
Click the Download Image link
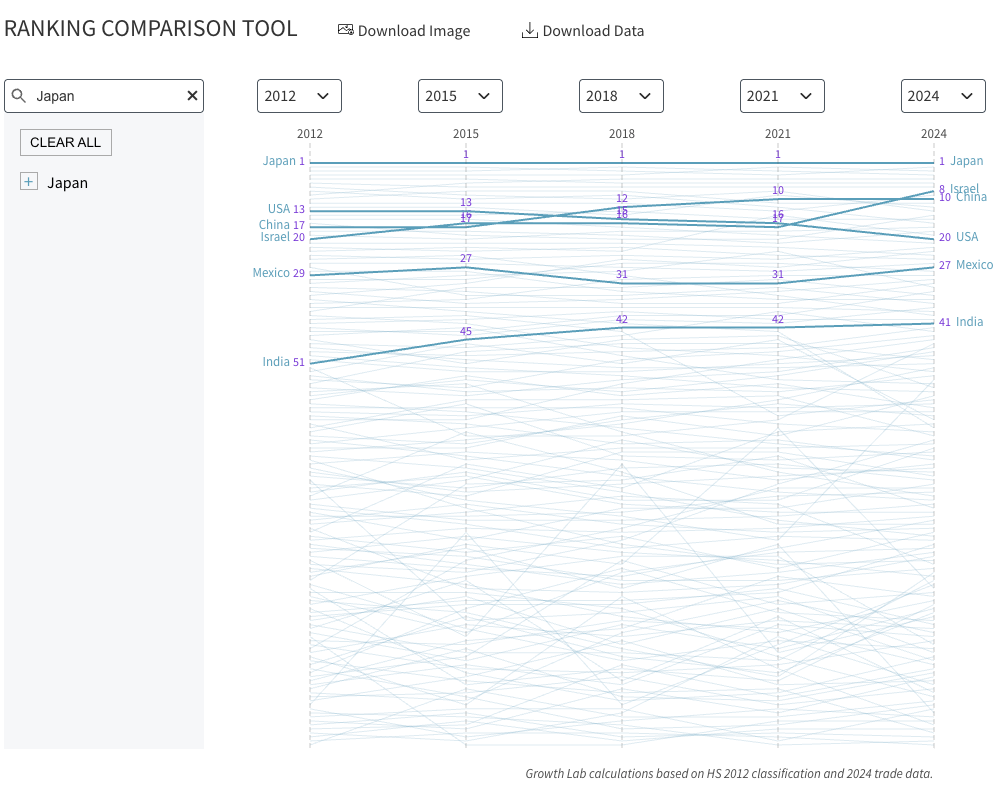pos(404,31)
